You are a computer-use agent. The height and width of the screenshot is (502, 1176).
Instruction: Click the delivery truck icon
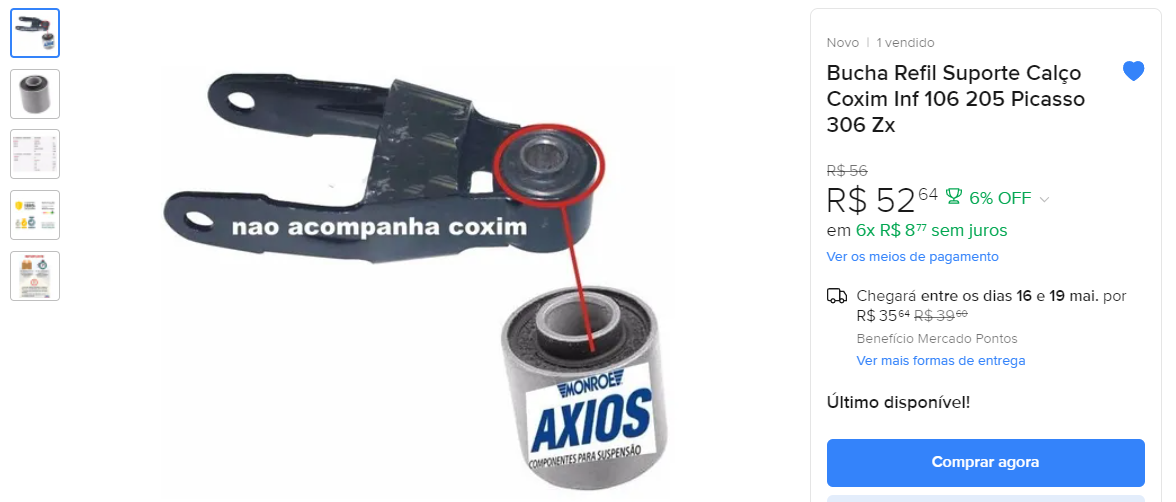pyautogui.click(x=837, y=296)
